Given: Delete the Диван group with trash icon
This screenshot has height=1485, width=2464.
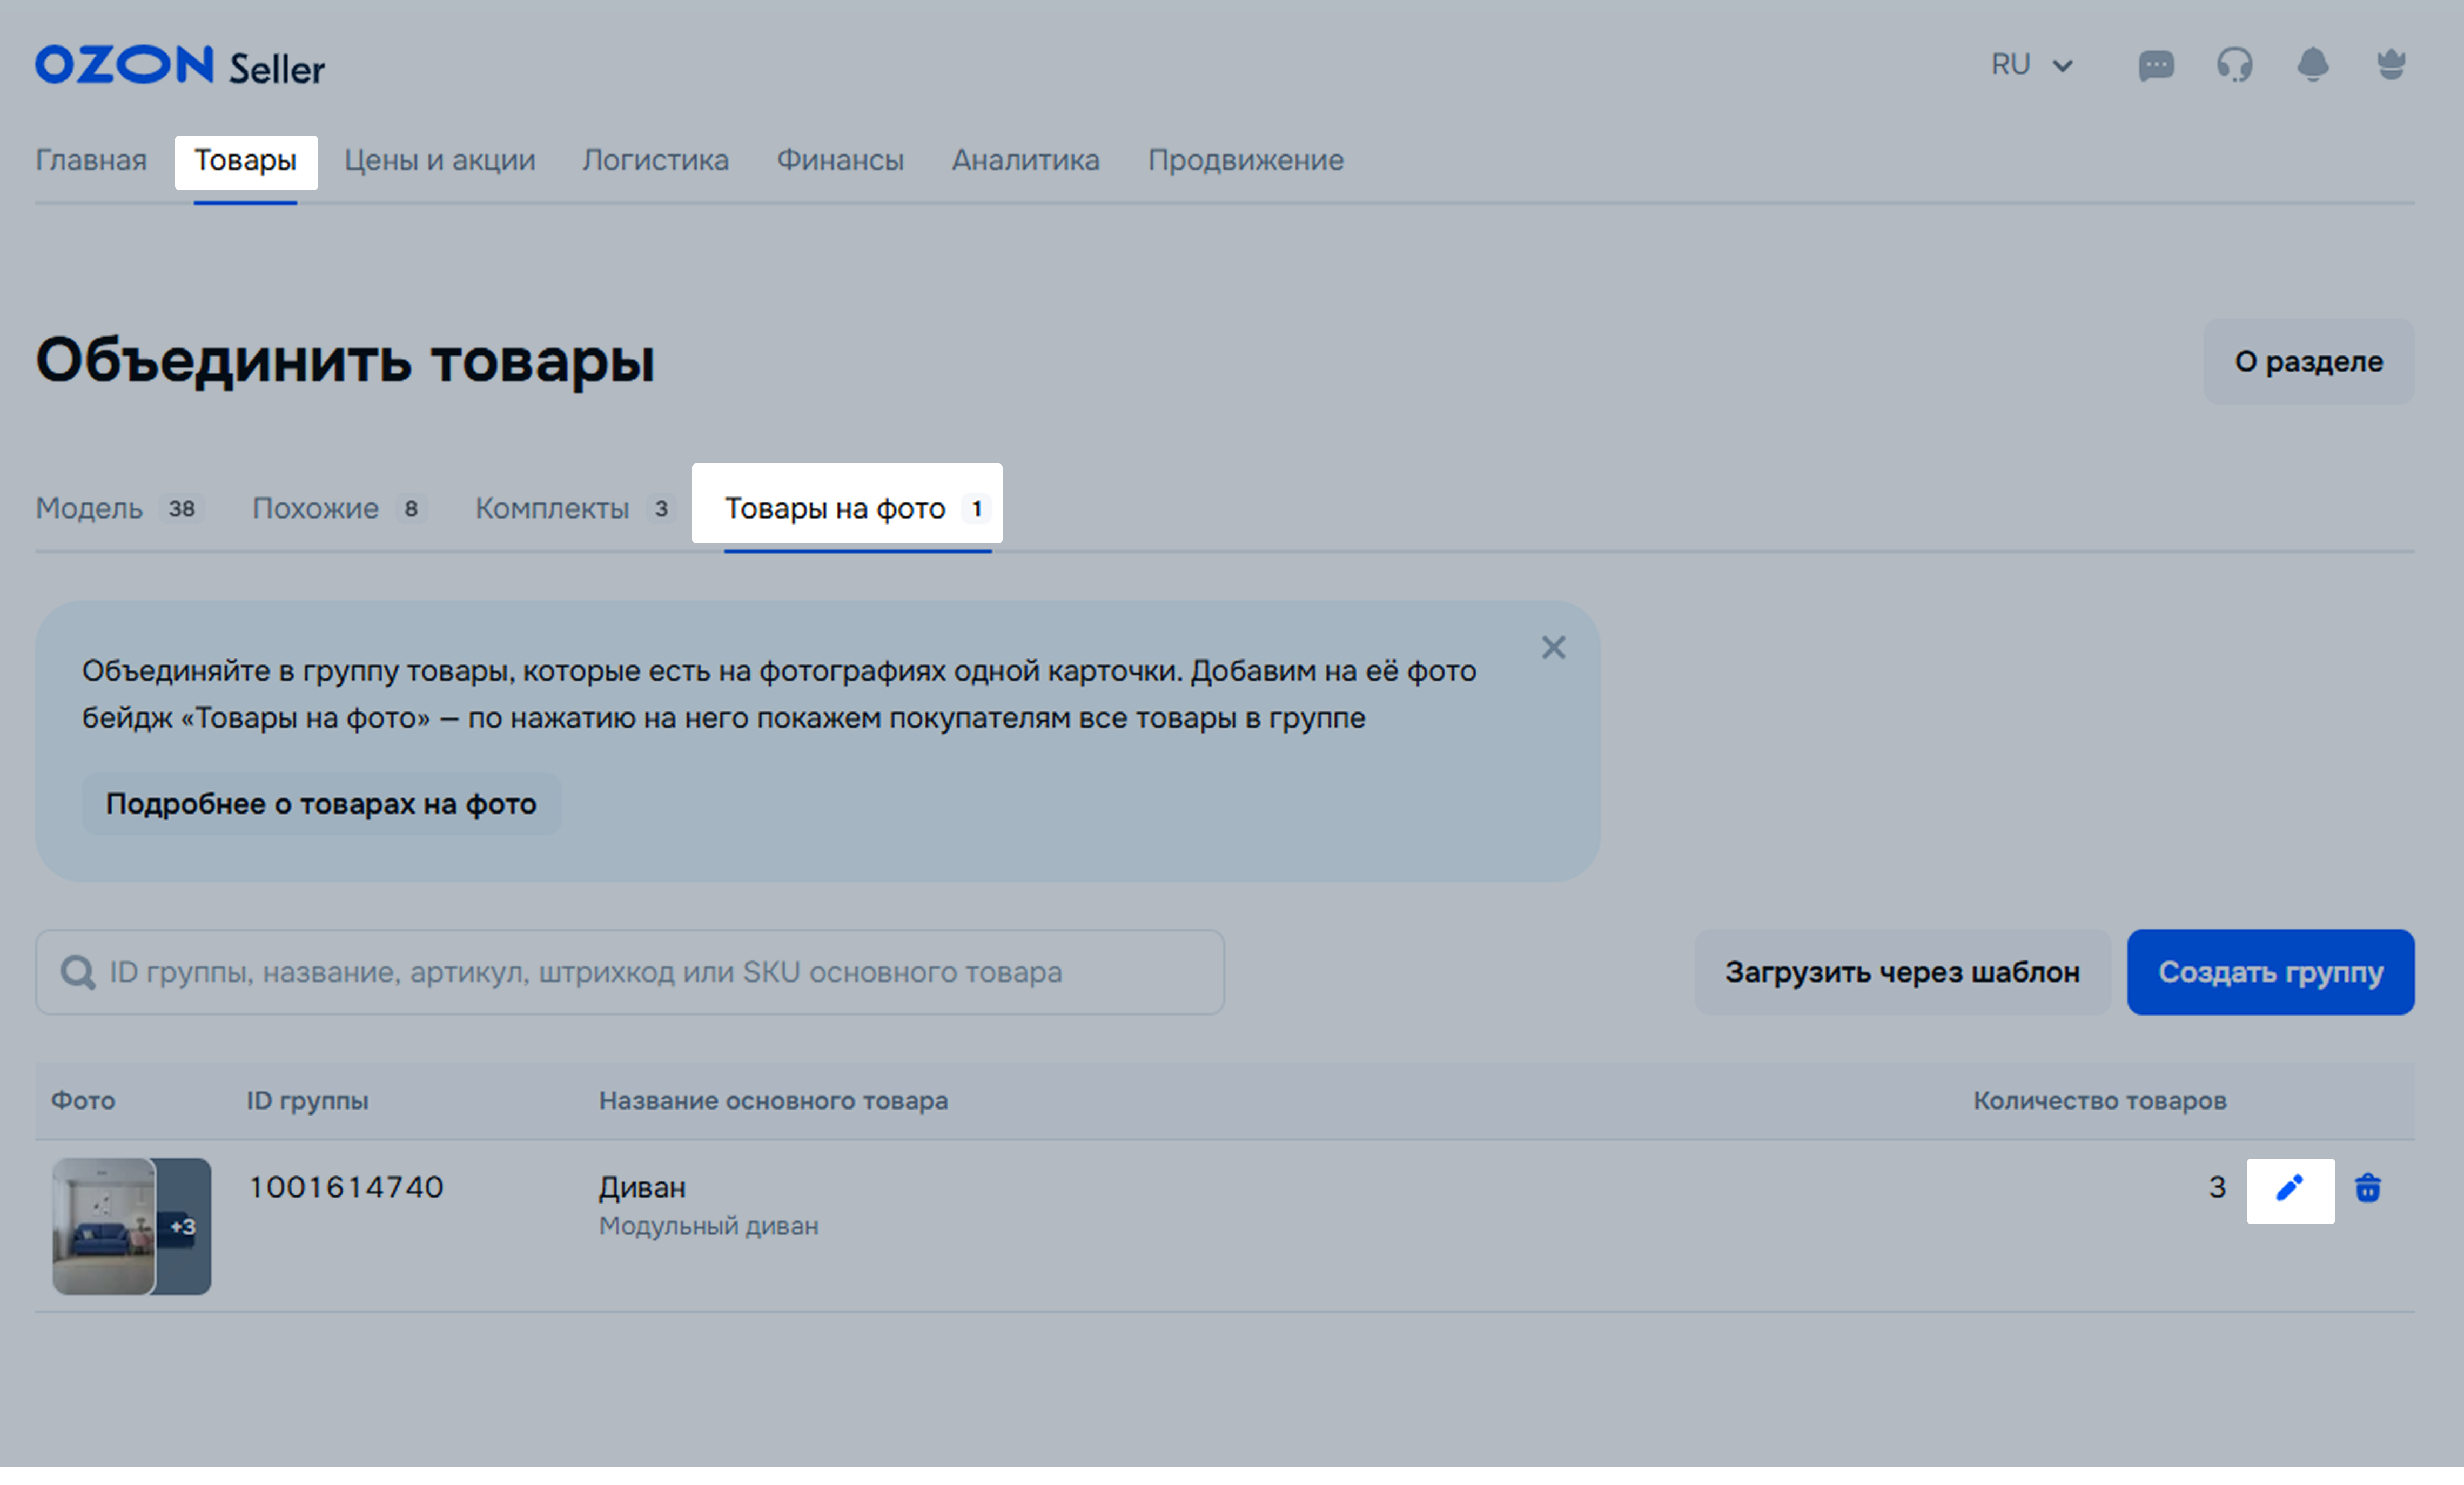Looking at the screenshot, I should pyautogui.click(x=2367, y=1189).
